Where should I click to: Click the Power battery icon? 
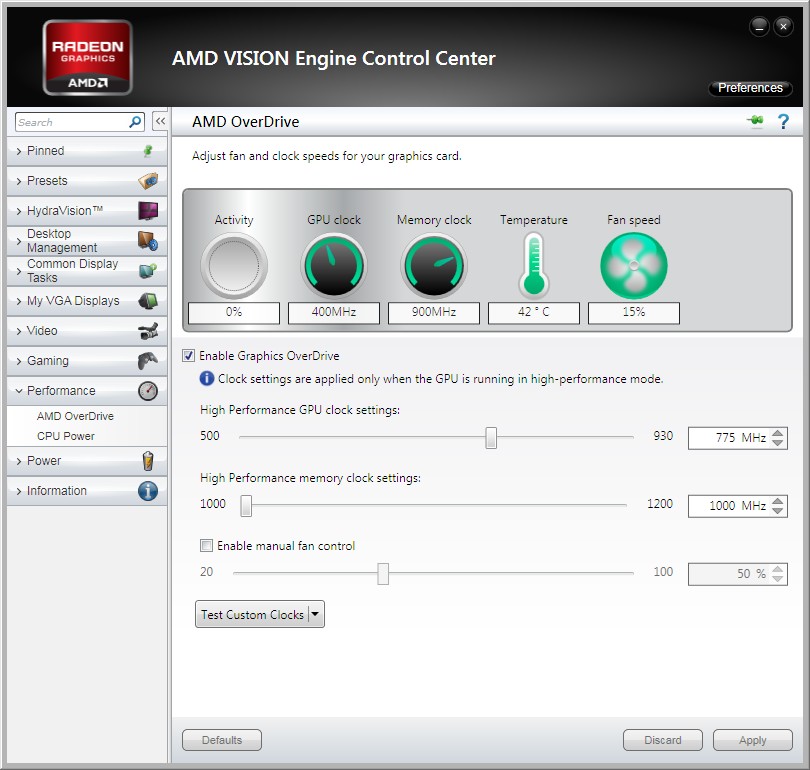click(x=148, y=461)
